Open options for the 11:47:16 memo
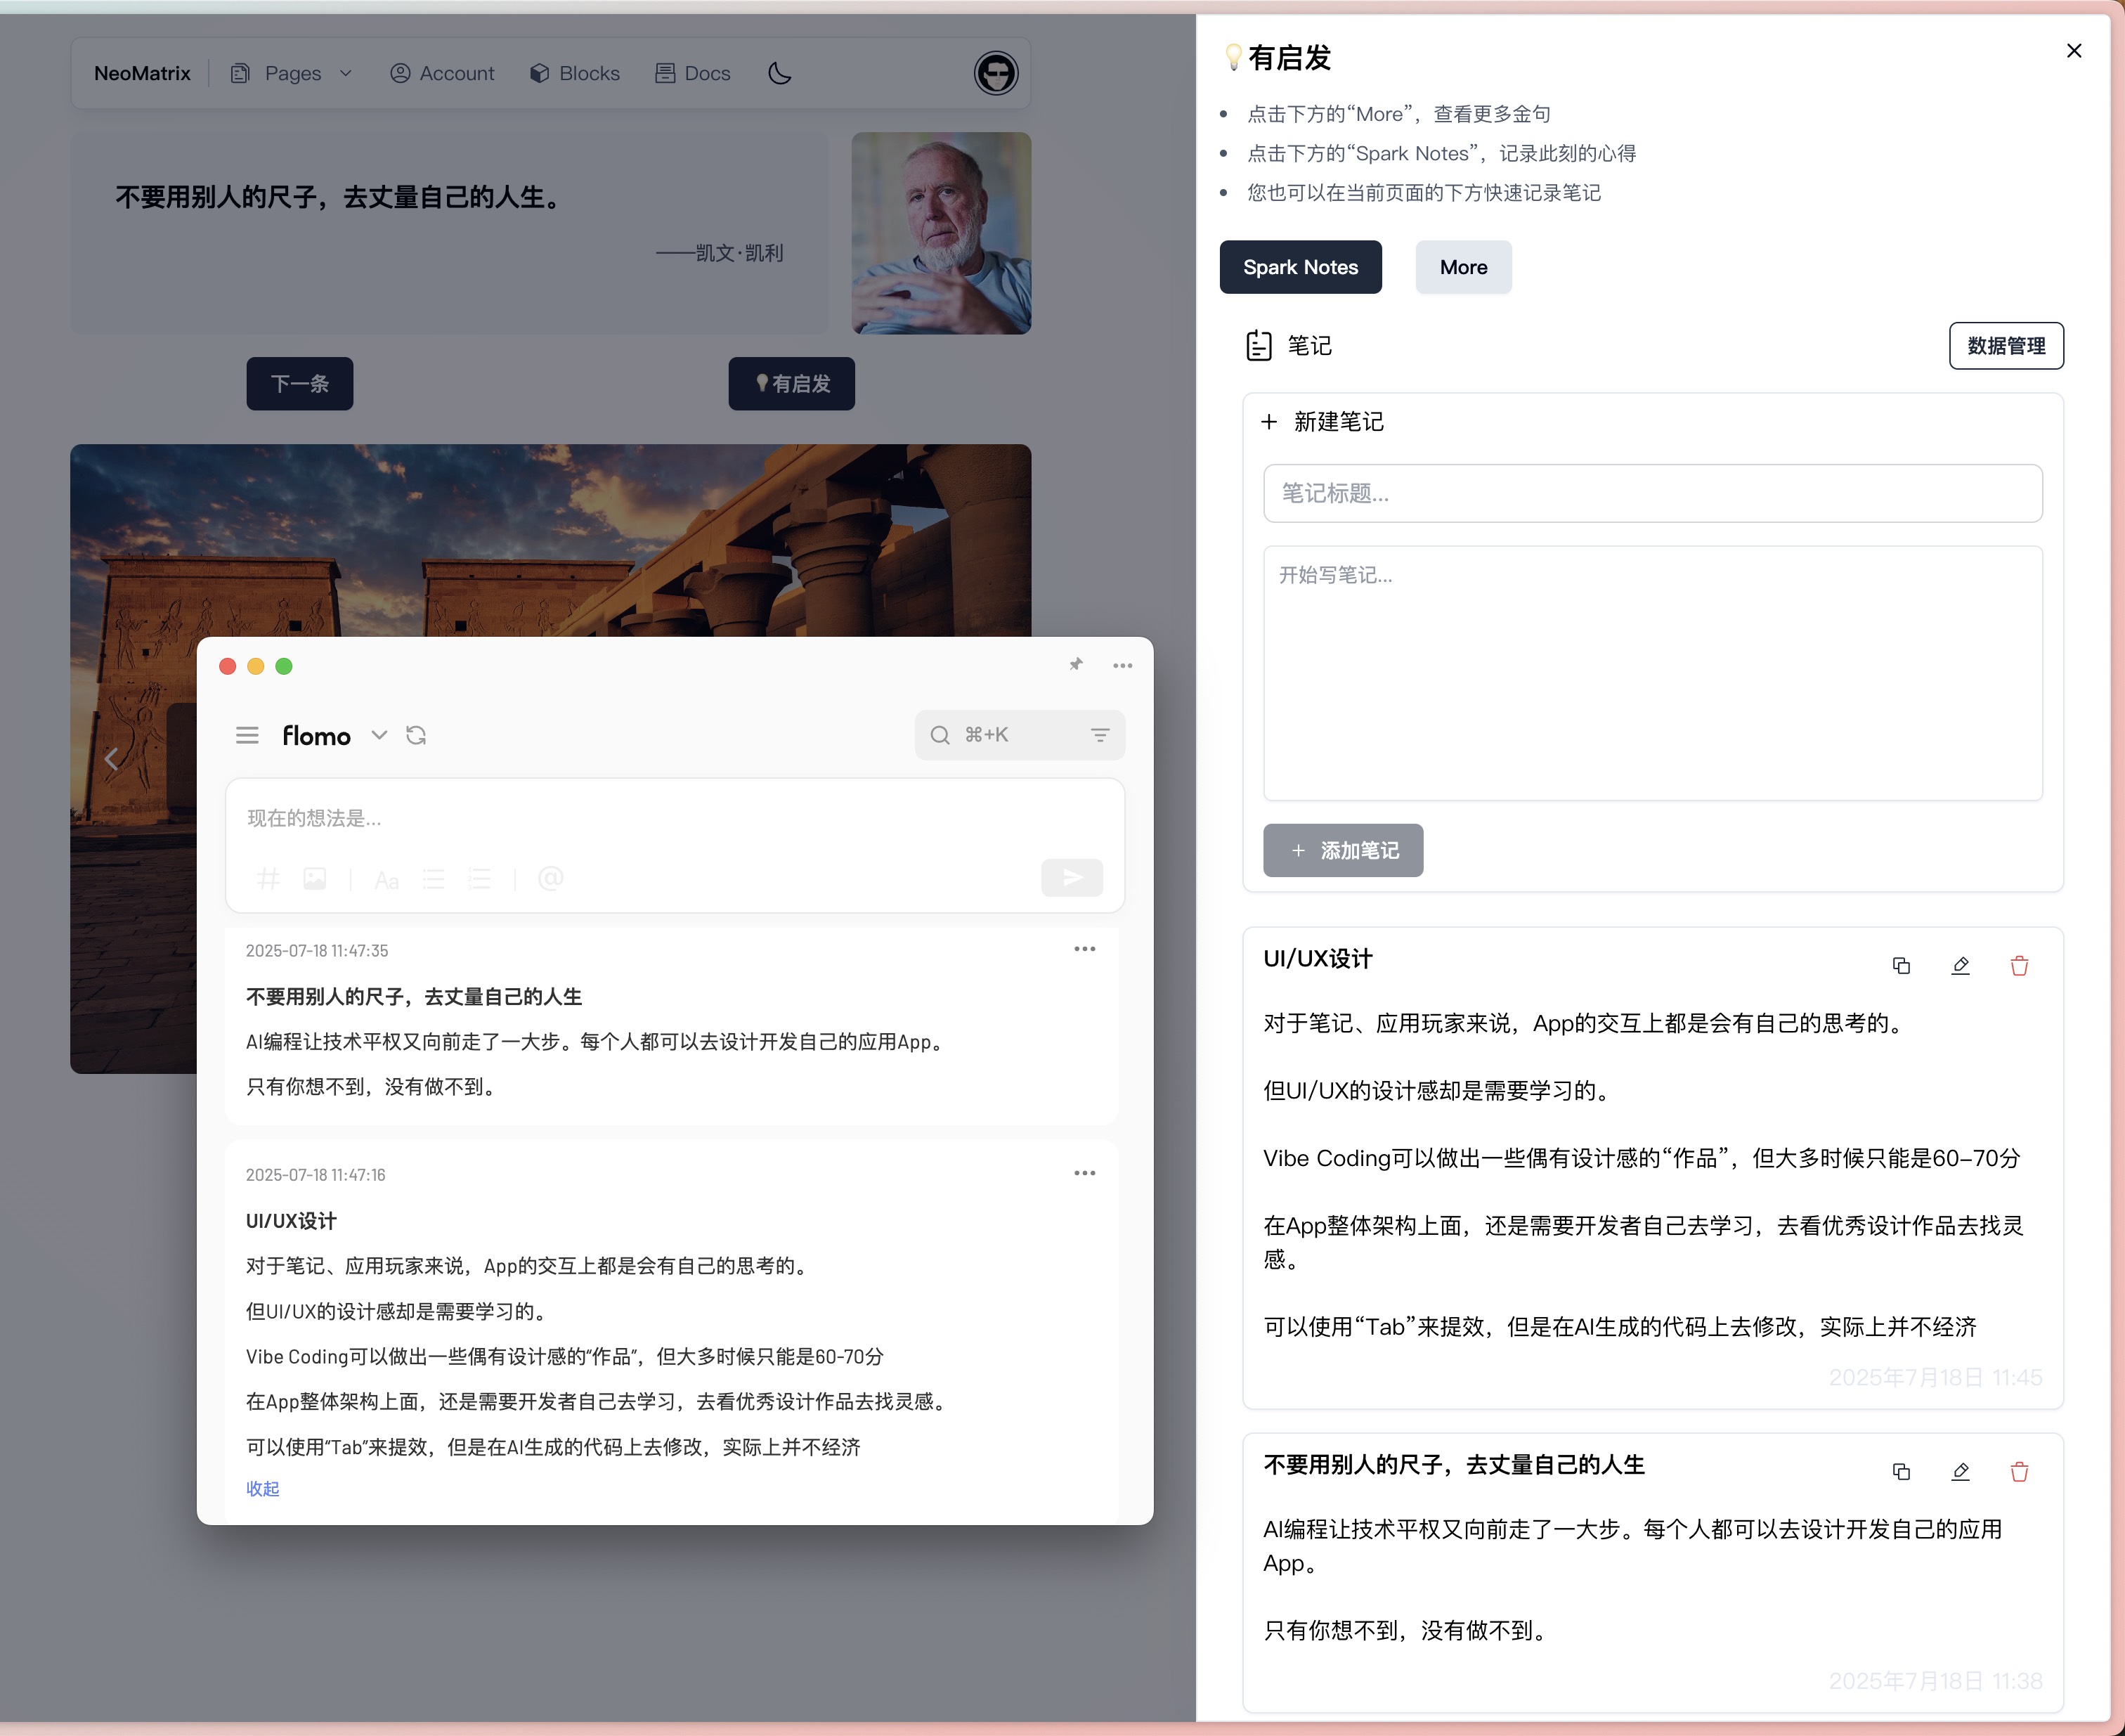This screenshot has height=1736, width=2125. 1085,1173
